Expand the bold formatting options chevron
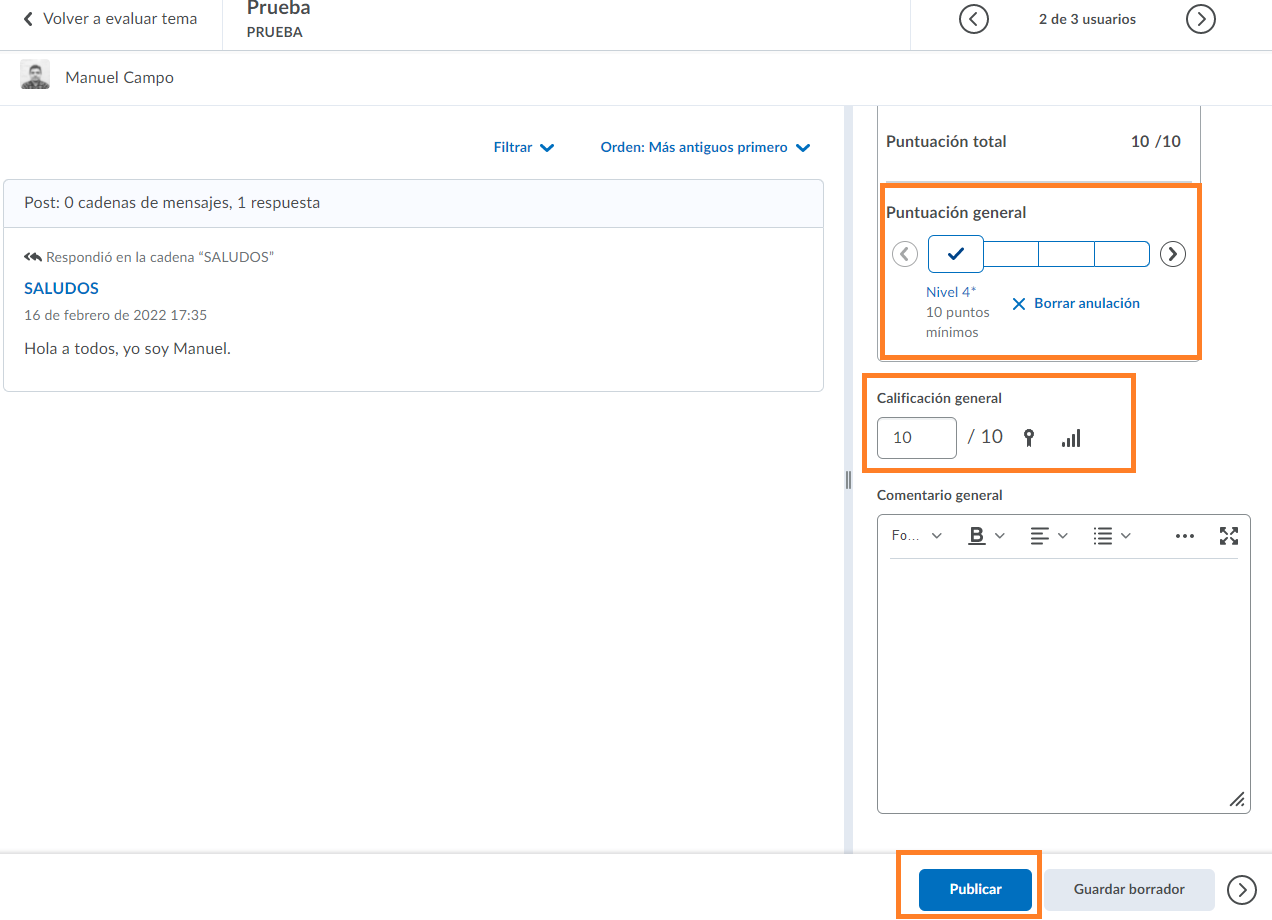The height and width of the screenshot is (920, 1272). pyautogui.click(x=999, y=536)
